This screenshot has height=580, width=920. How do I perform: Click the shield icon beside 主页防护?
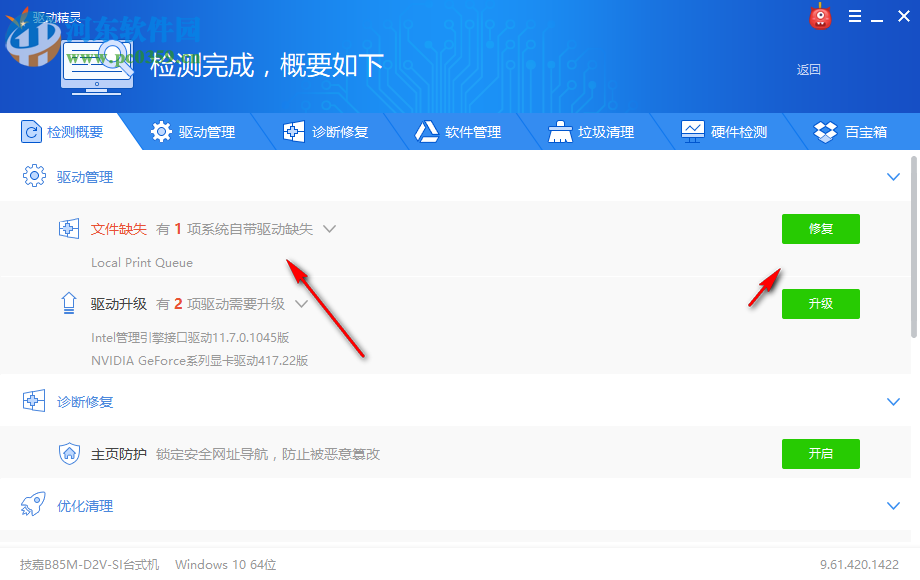pyautogui.click(x=68, y=453)
